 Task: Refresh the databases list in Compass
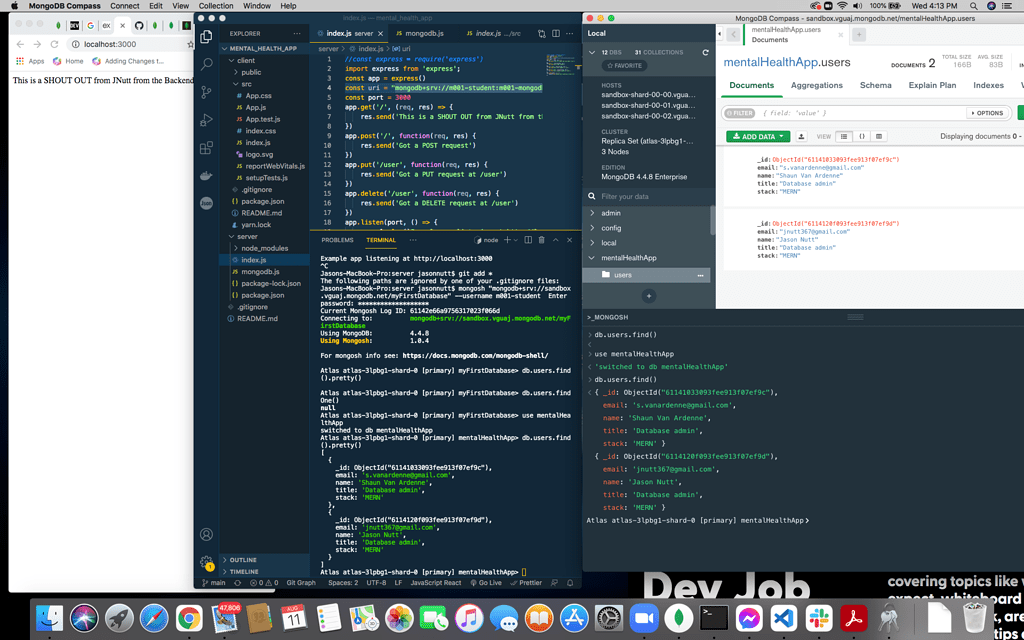[x=706, y=53]
